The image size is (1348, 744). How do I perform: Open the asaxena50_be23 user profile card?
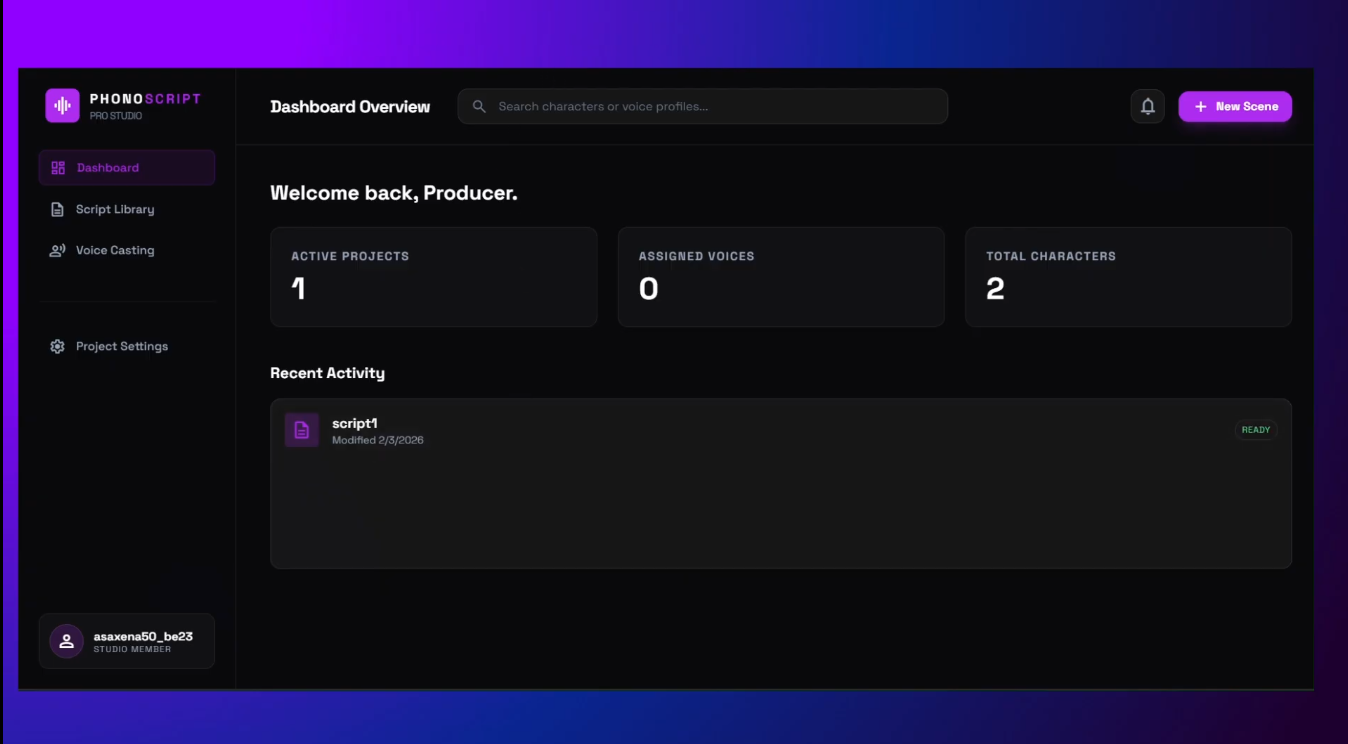tap(127, 641)
